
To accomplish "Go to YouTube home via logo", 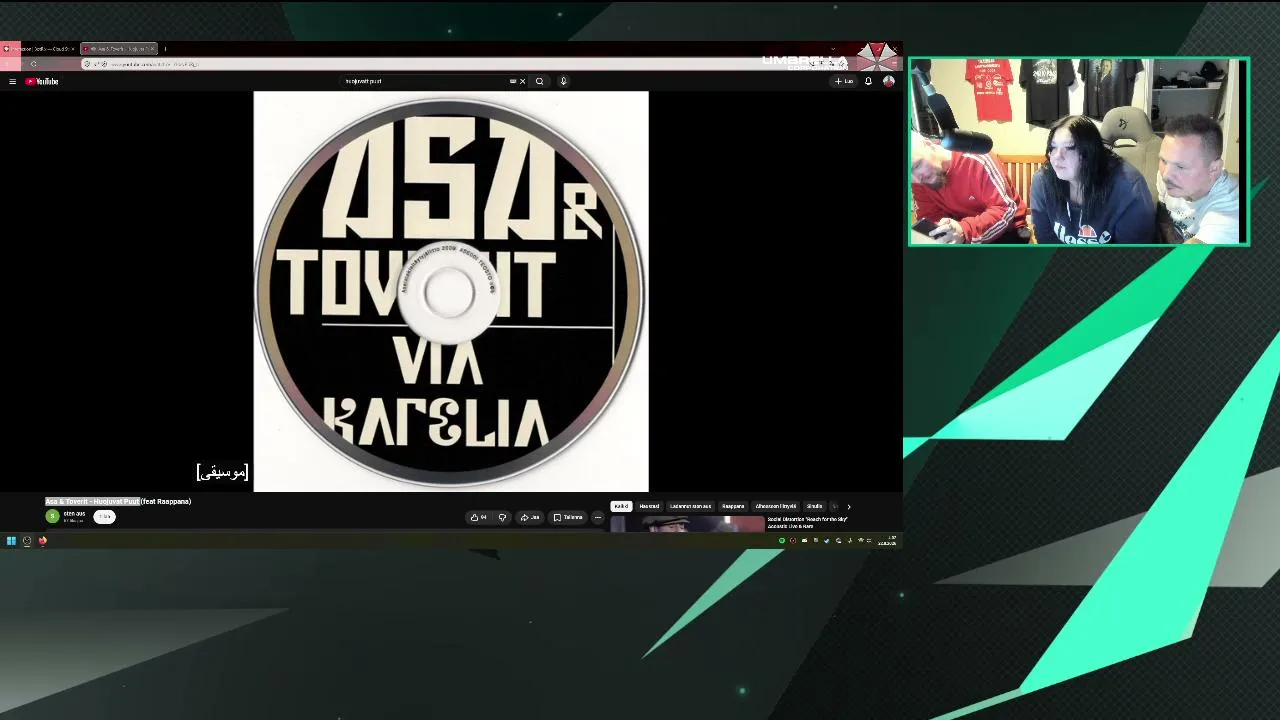I will [x=42, y=81].
